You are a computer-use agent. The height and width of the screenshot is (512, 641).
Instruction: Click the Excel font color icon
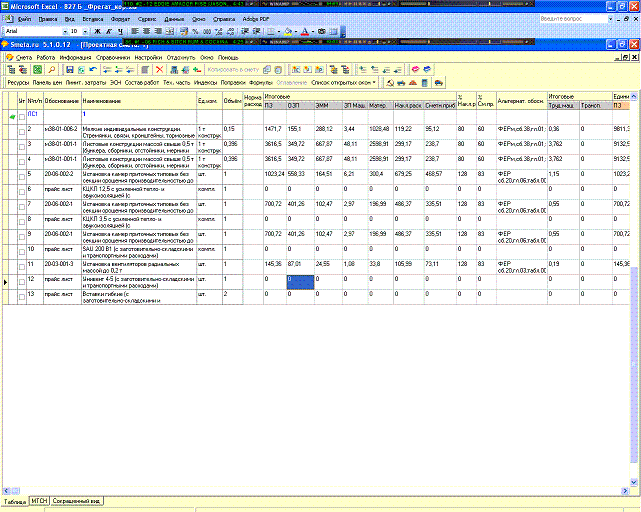pos(306,32)
